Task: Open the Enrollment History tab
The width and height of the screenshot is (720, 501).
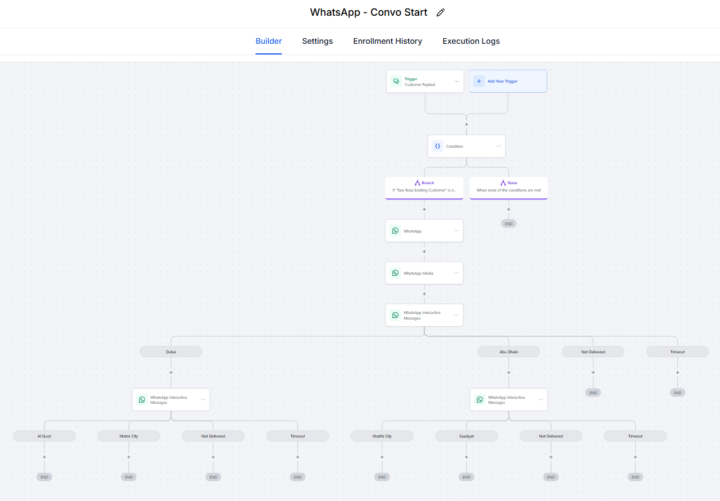Action: point(387,41)
